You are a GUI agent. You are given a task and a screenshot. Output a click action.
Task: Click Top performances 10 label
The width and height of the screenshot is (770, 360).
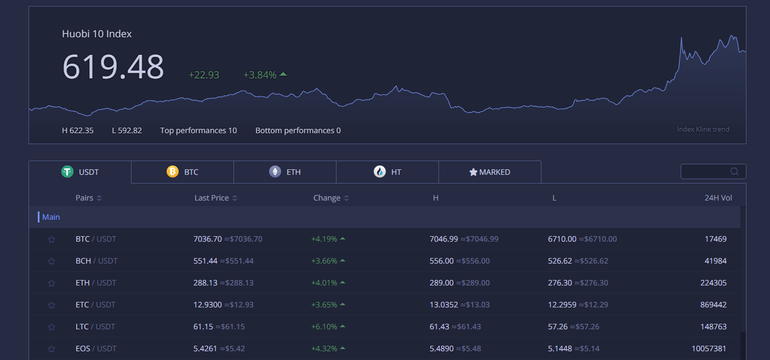(x=198, y=131)
